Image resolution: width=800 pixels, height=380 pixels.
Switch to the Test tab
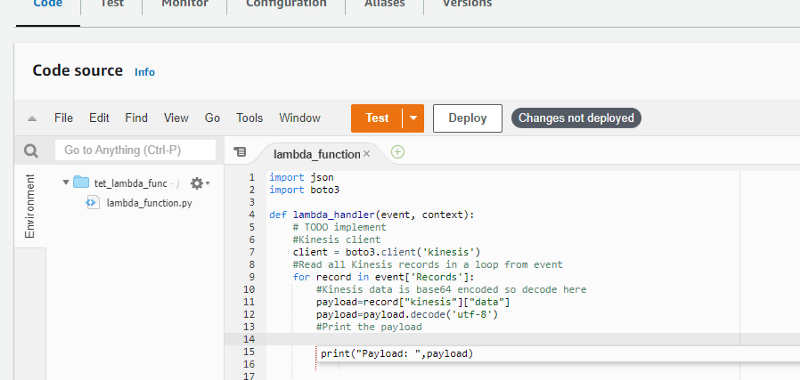[111, 4]
